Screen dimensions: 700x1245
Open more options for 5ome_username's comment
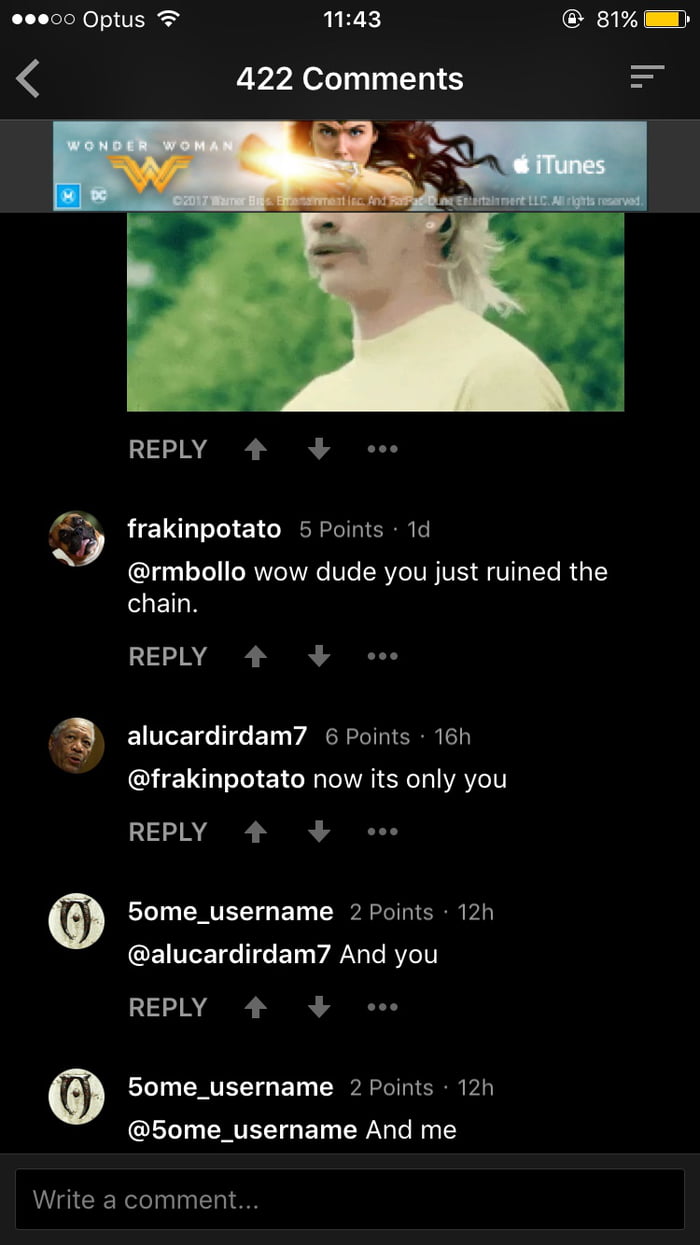382,1007
